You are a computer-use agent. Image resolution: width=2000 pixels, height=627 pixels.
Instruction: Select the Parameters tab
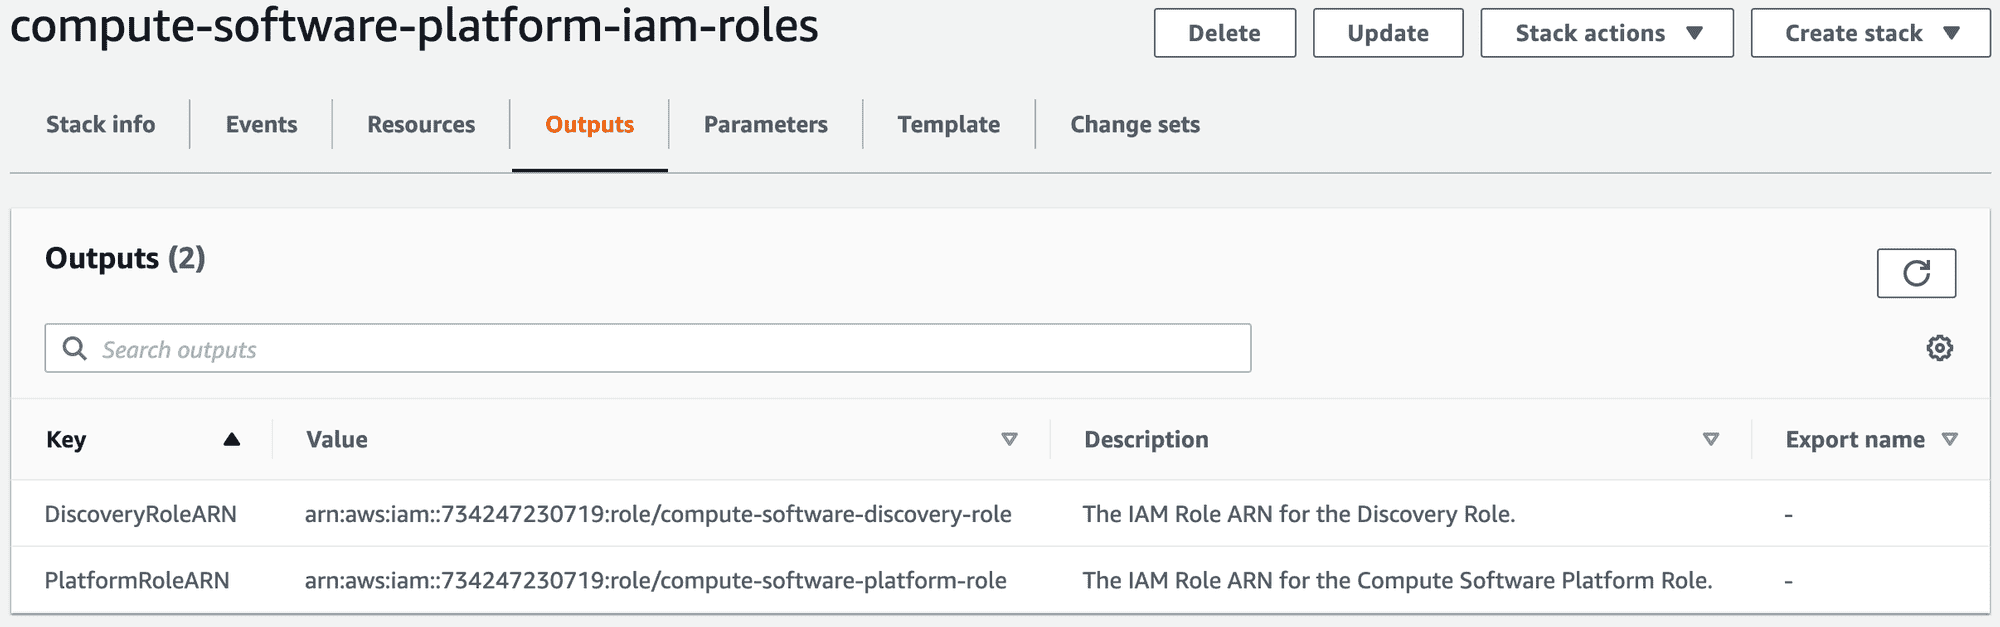pos(765,124)
